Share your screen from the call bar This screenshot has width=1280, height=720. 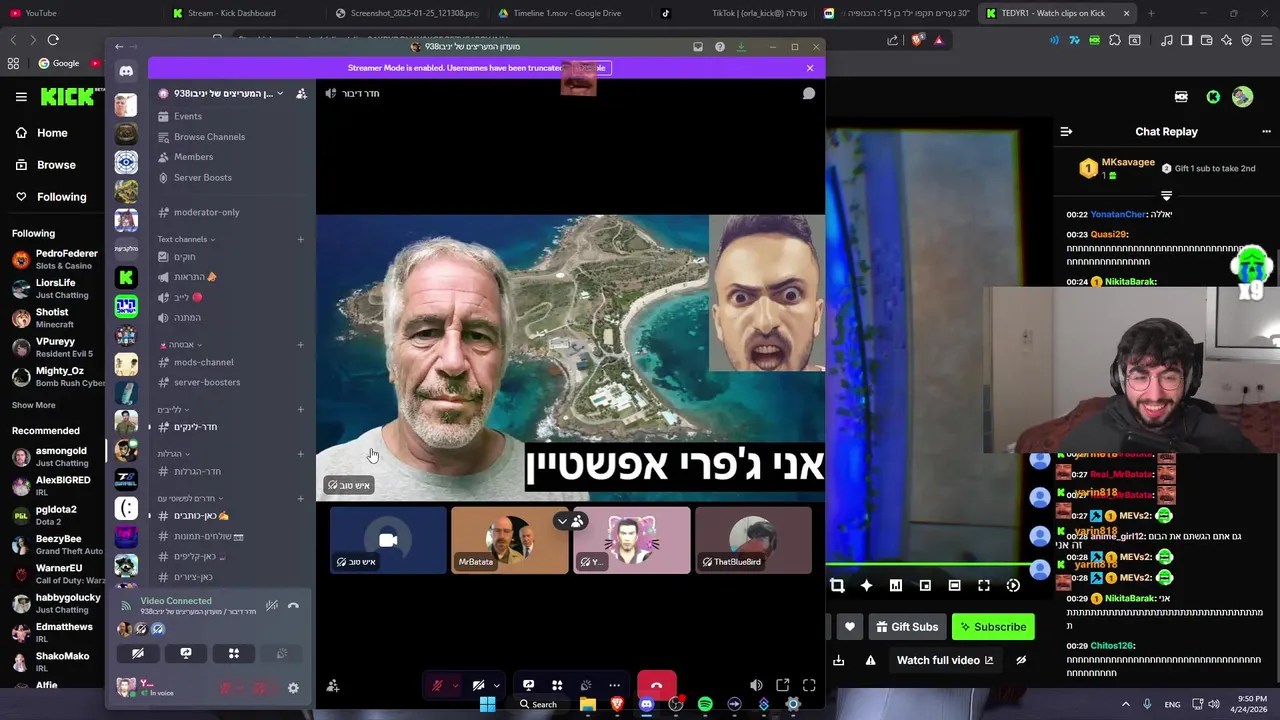point(528,685)
